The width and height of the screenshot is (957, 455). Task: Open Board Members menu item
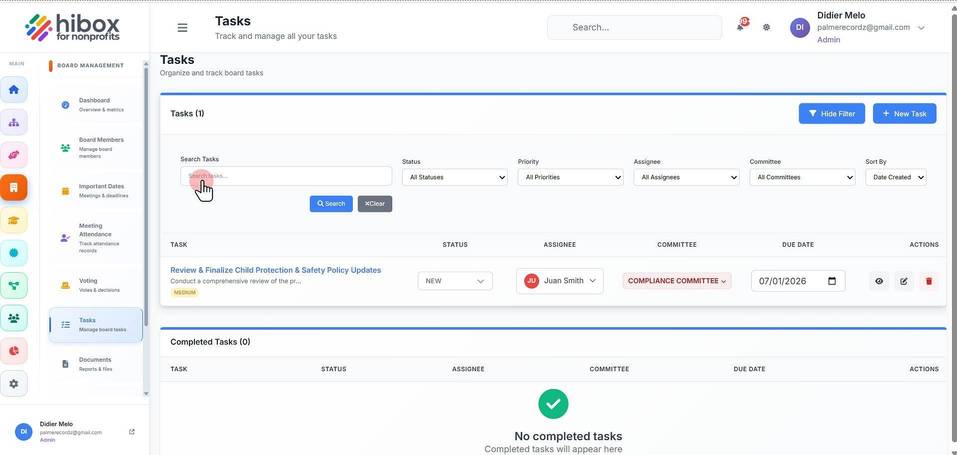(x=95, y=147)
